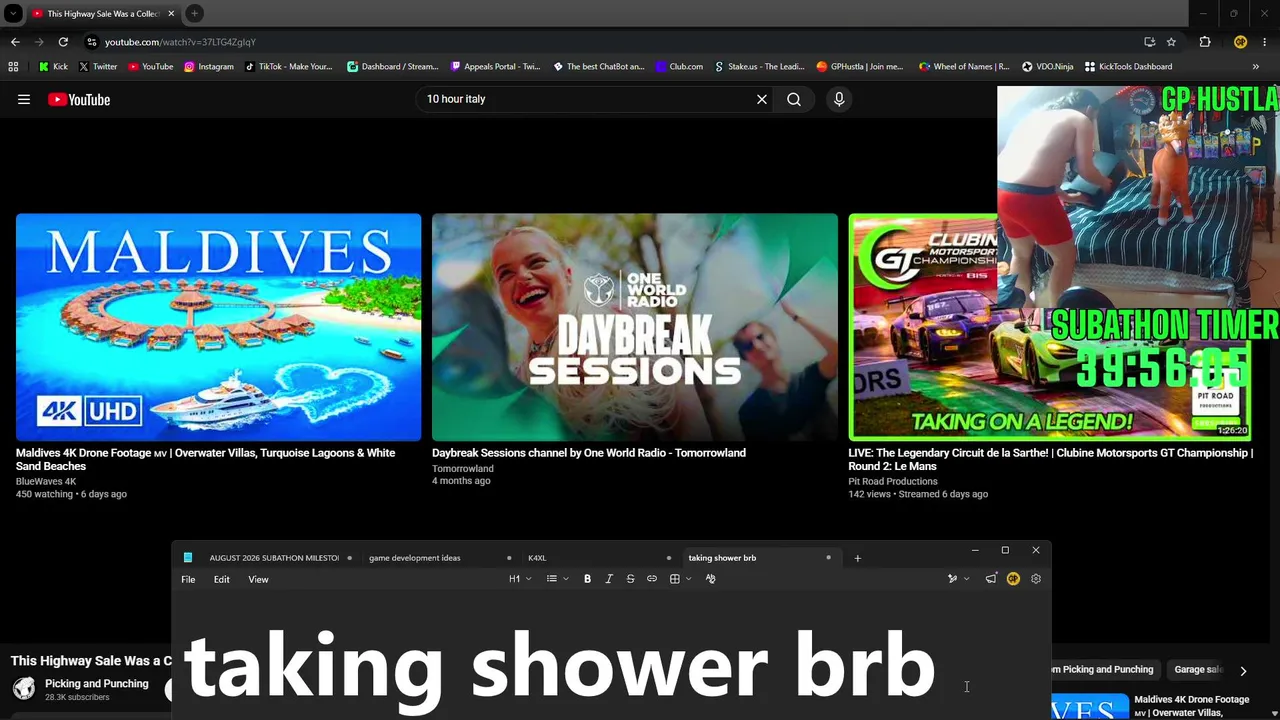Open the Chrome three-dot menu
The height and width of the screenshot is (720, 1280).
tap(1265, 42)
